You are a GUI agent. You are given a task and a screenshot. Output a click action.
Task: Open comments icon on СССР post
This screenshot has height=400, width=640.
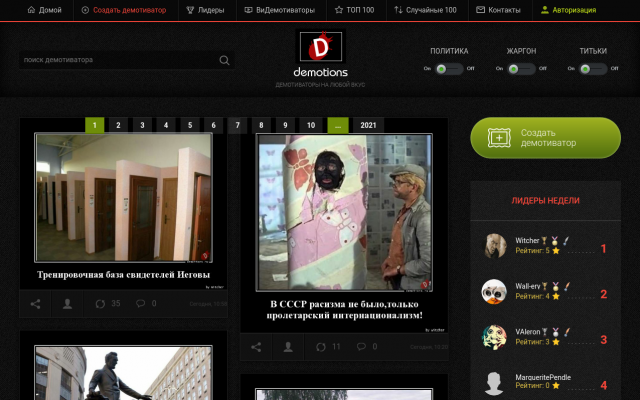pyautogui.click(x=361, y=347)
